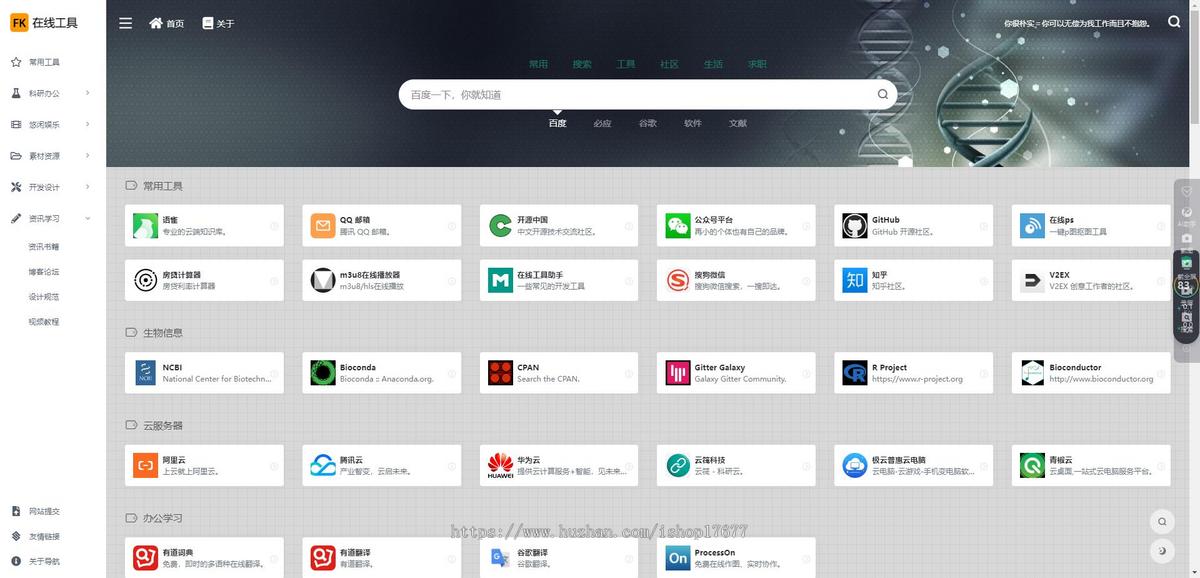Toggle night mode with the moon button
1200x578 pixels.
coord(1161,550)
